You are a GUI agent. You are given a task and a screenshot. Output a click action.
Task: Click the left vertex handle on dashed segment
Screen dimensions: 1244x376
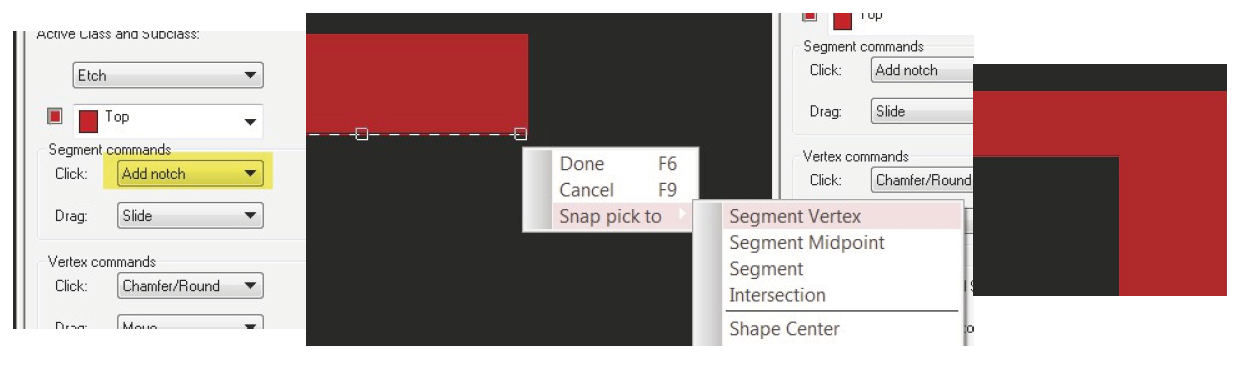pos(362,134)
